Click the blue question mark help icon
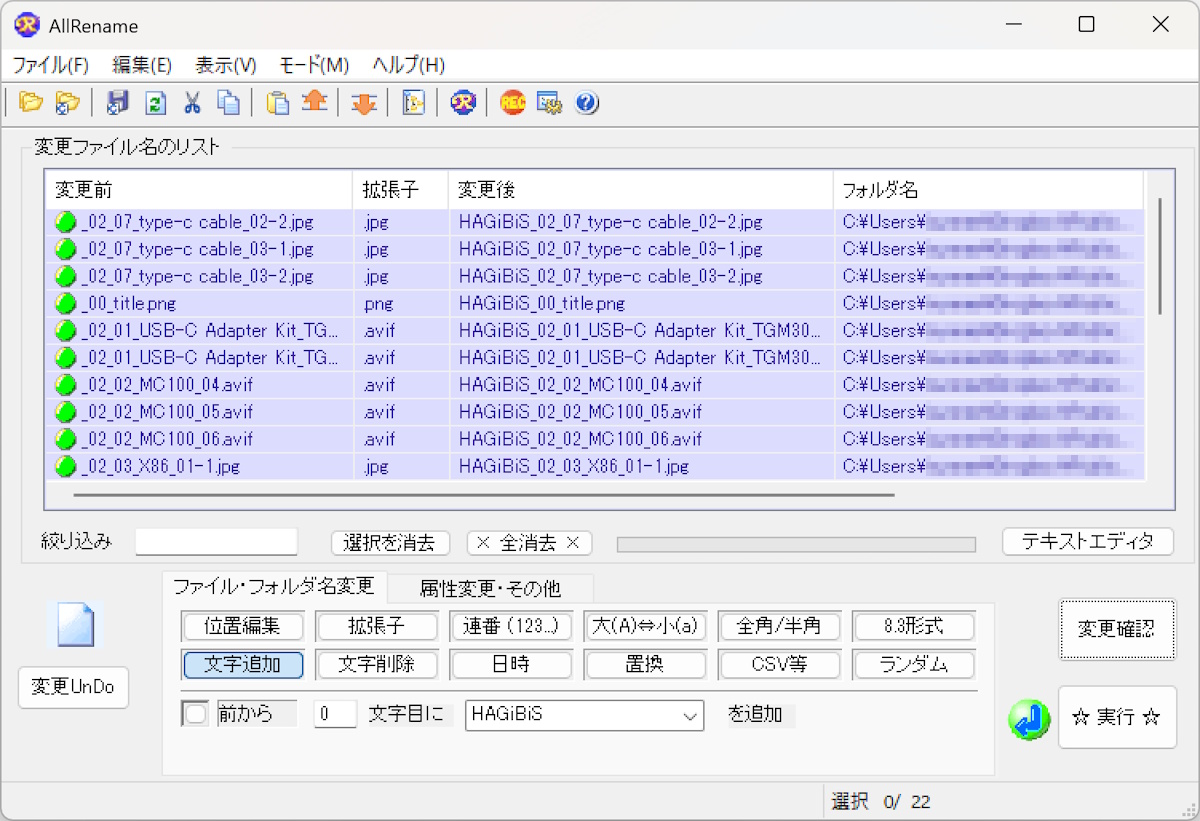This screenshot has width=1200, height=821. (587, 103)
